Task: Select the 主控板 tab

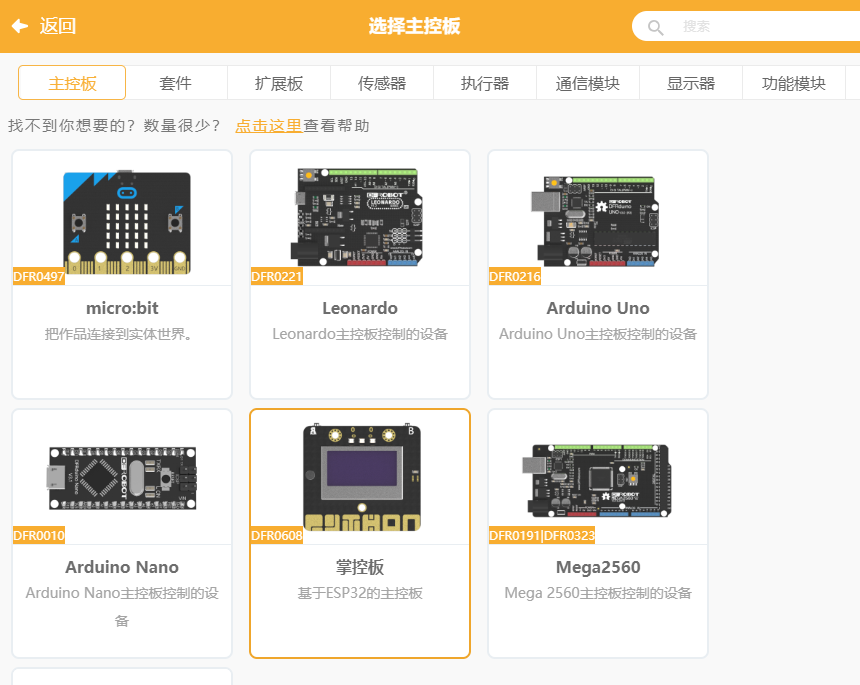Action: pos(72,83)
